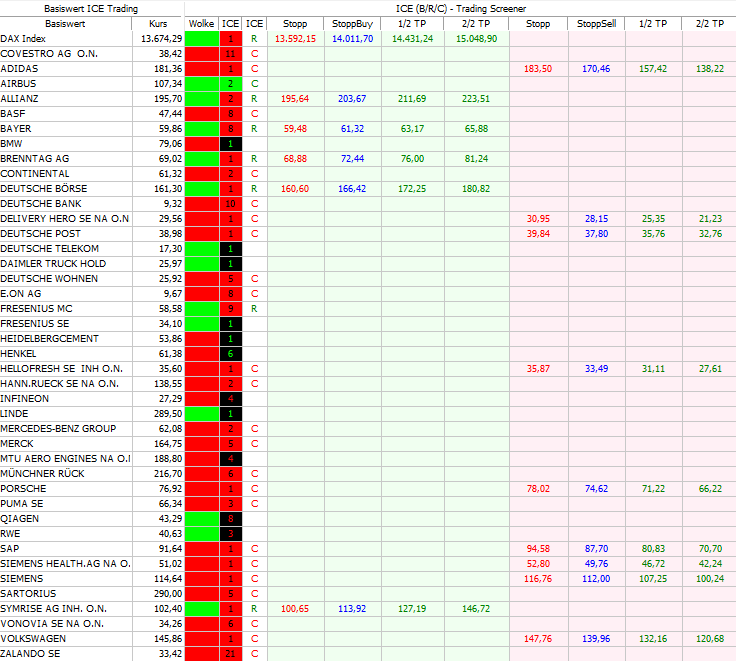Click the Wolke column header
This screenshot has width=736, height=661.
click(201, 23)
